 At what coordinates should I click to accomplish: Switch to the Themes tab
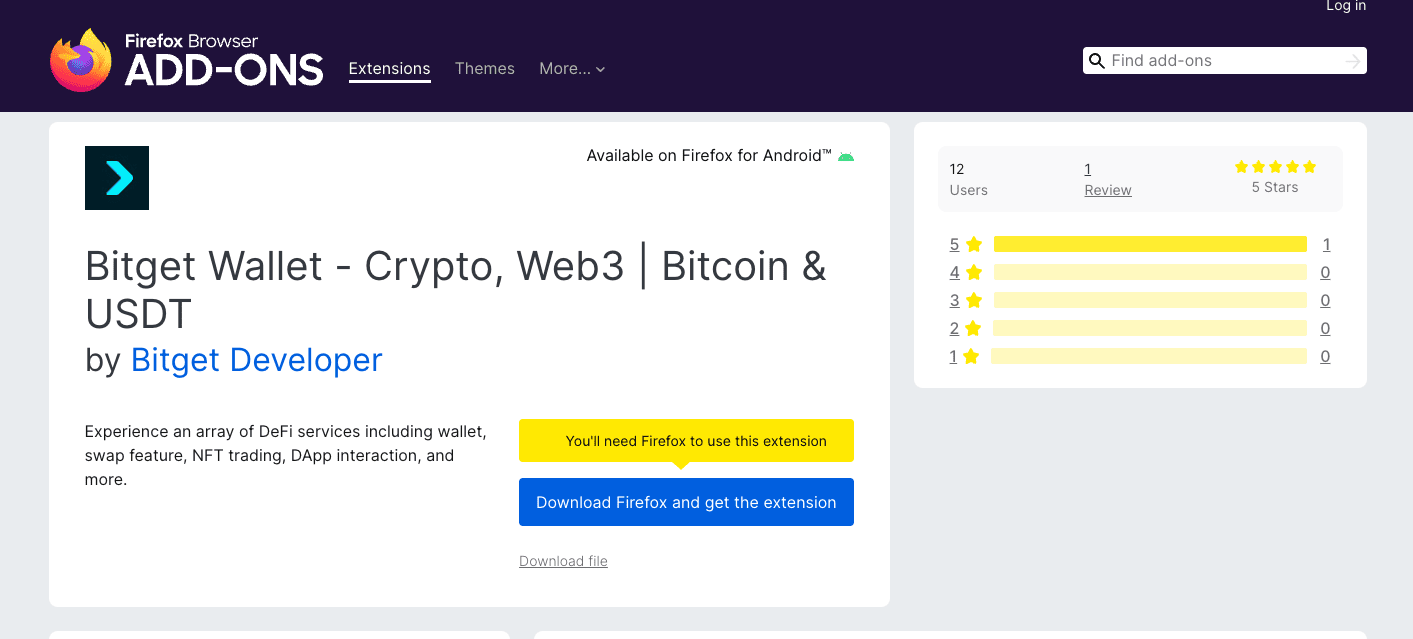485,69
